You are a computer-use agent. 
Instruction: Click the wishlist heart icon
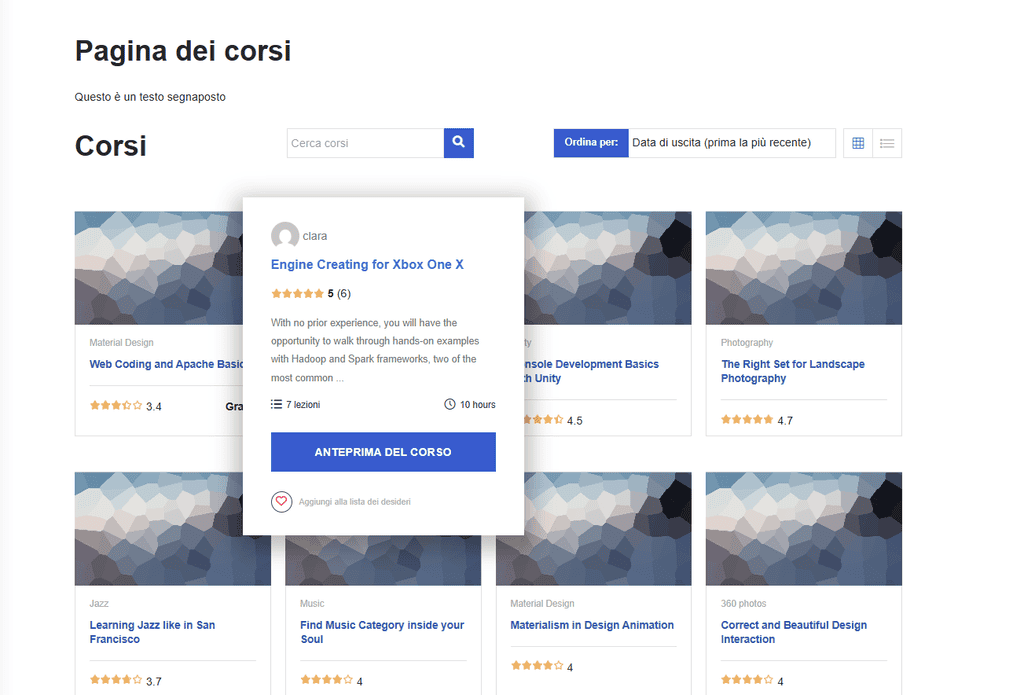tap(281, 502)
